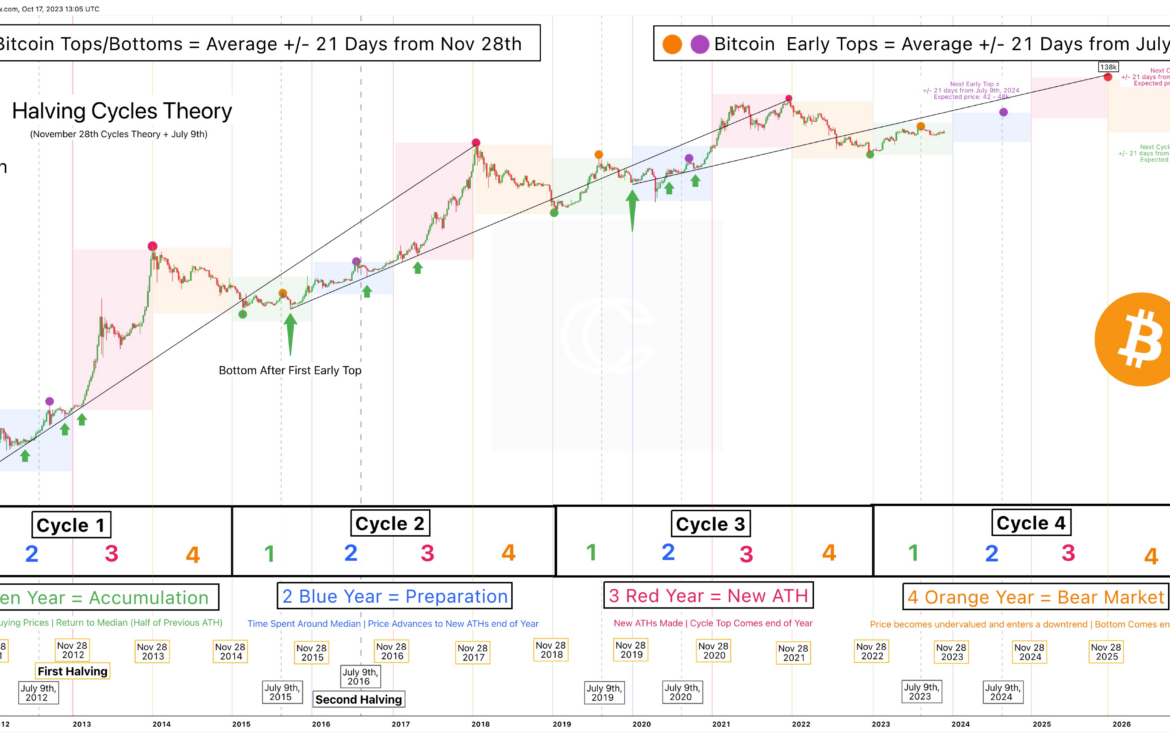This screenshot has height=752, width=1170.
Task: Click the 'July 9th, 2019' date label
Action: pos(604,692)
